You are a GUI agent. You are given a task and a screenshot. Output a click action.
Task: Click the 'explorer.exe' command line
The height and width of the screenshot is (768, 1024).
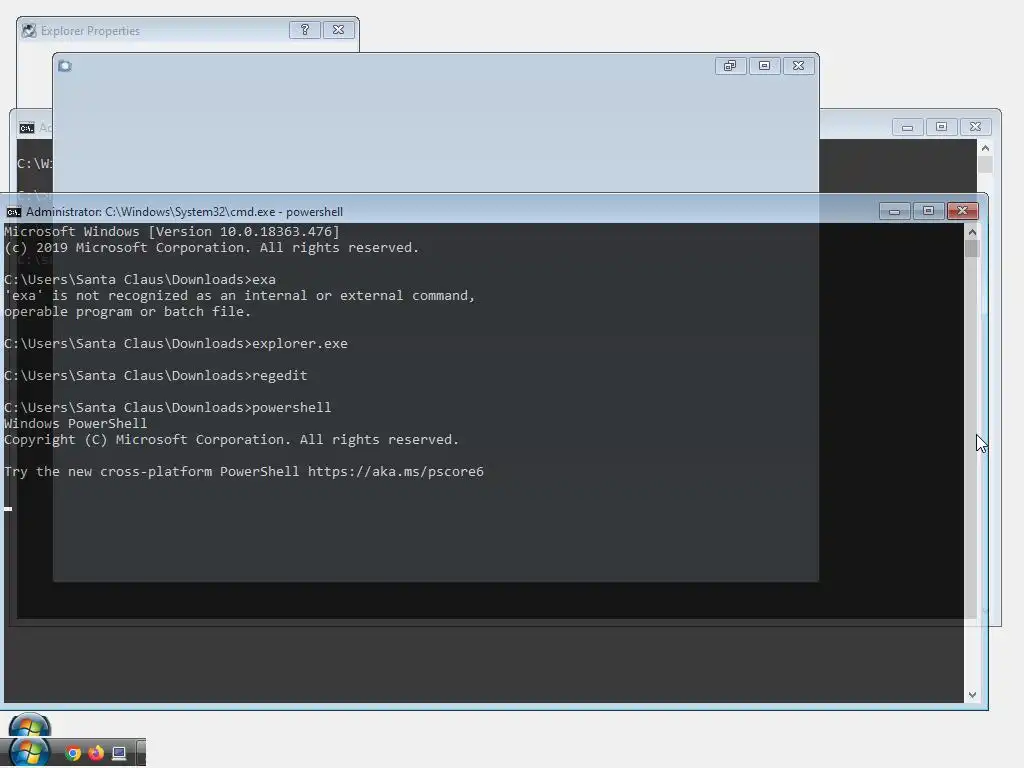[176, 344]
